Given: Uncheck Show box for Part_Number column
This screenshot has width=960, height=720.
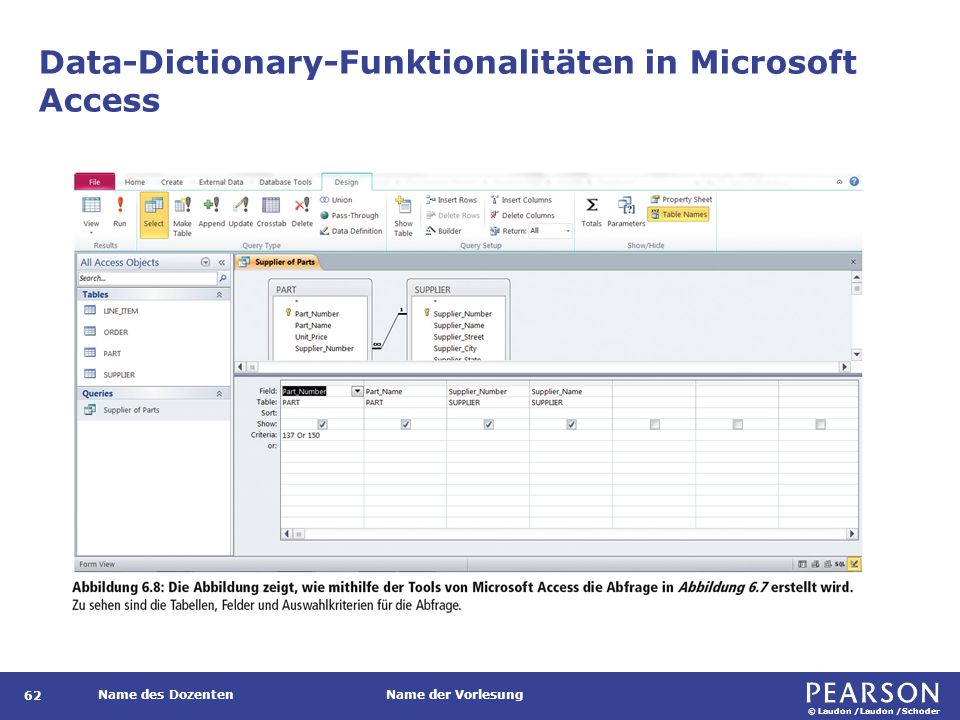Looking at the screenshot, I should tap(323, 424).
